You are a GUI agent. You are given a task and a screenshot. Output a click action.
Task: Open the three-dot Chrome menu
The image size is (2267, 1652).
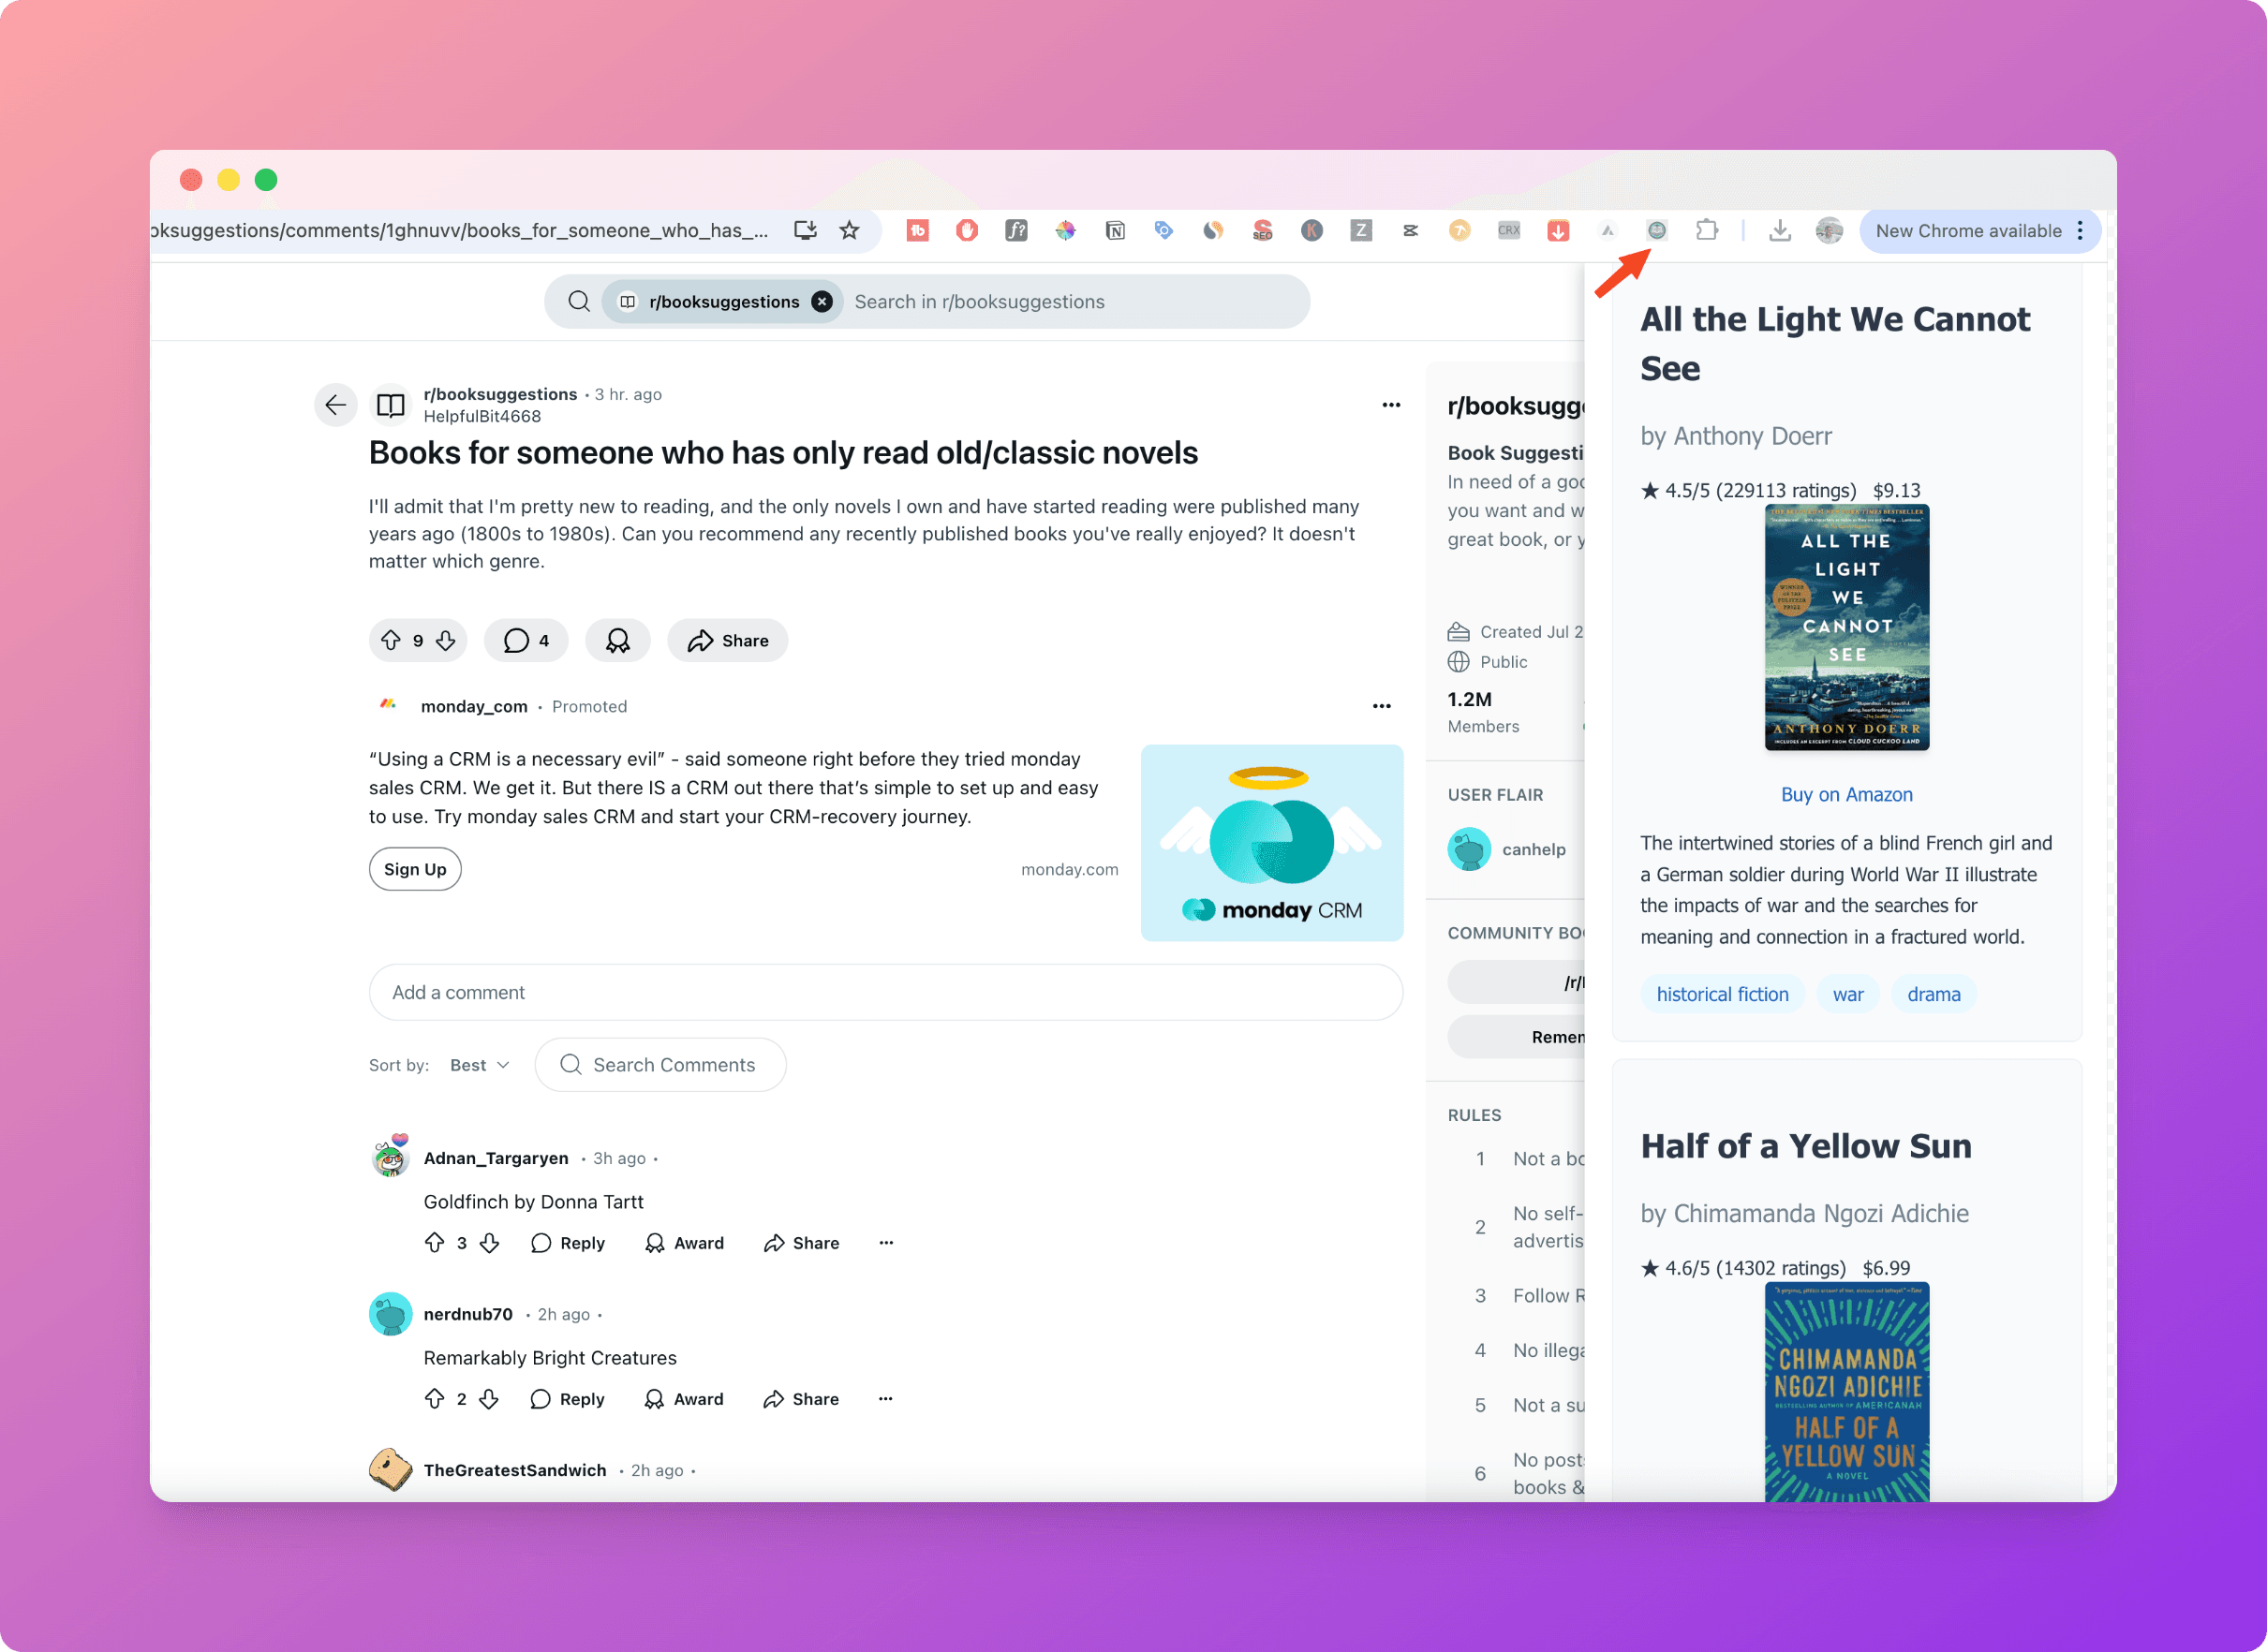click(2080, 231)
